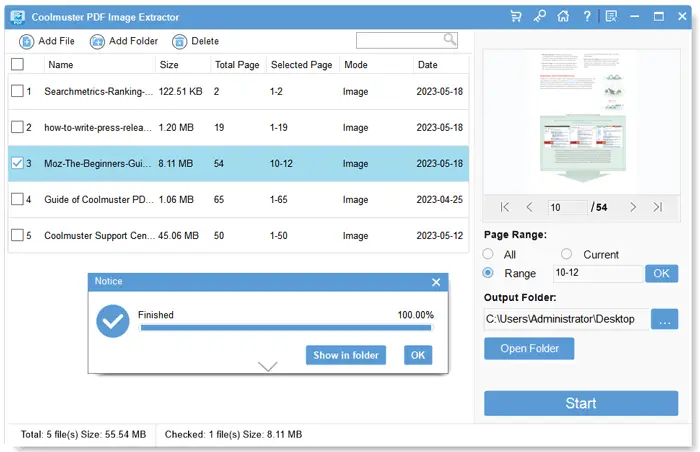
Task: Sort by the Size column header
Action: click(169, 65)
